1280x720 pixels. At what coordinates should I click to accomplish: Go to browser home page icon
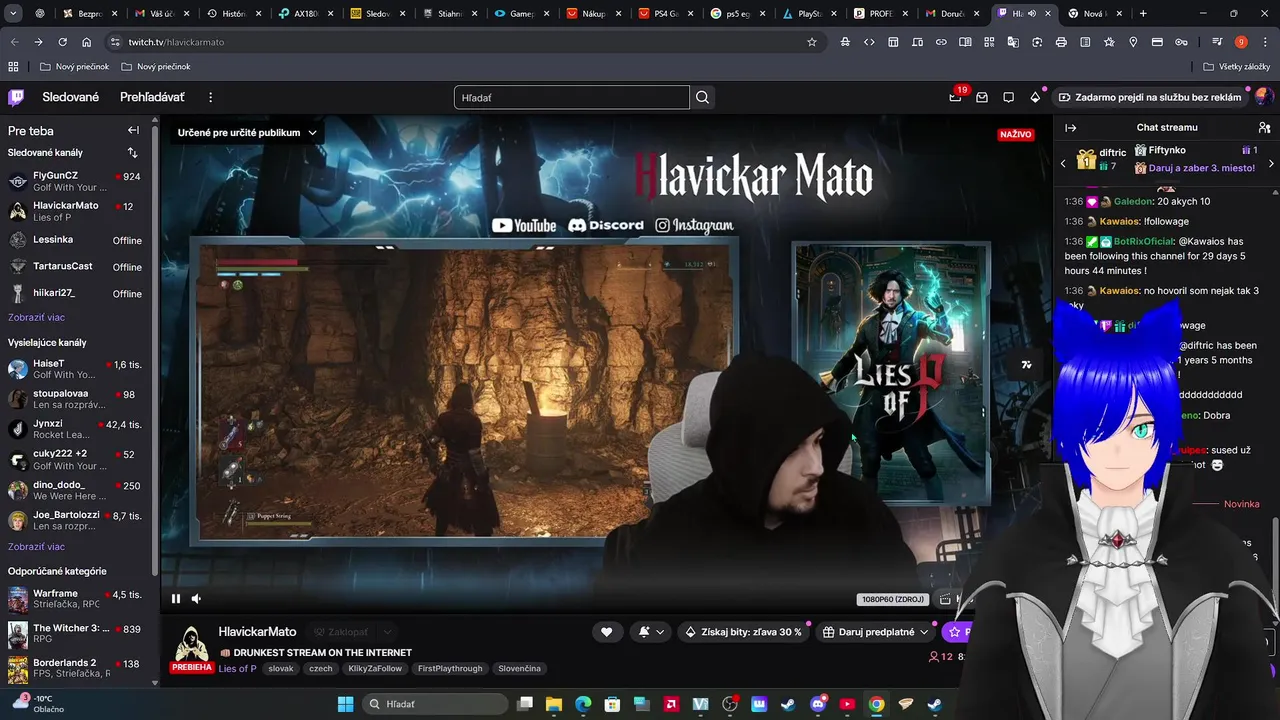click(x=87, y=42)
